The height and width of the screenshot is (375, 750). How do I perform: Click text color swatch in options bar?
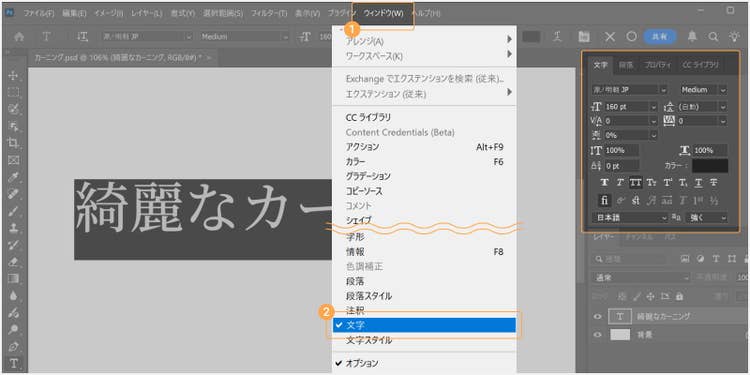(x=531, y=36)
